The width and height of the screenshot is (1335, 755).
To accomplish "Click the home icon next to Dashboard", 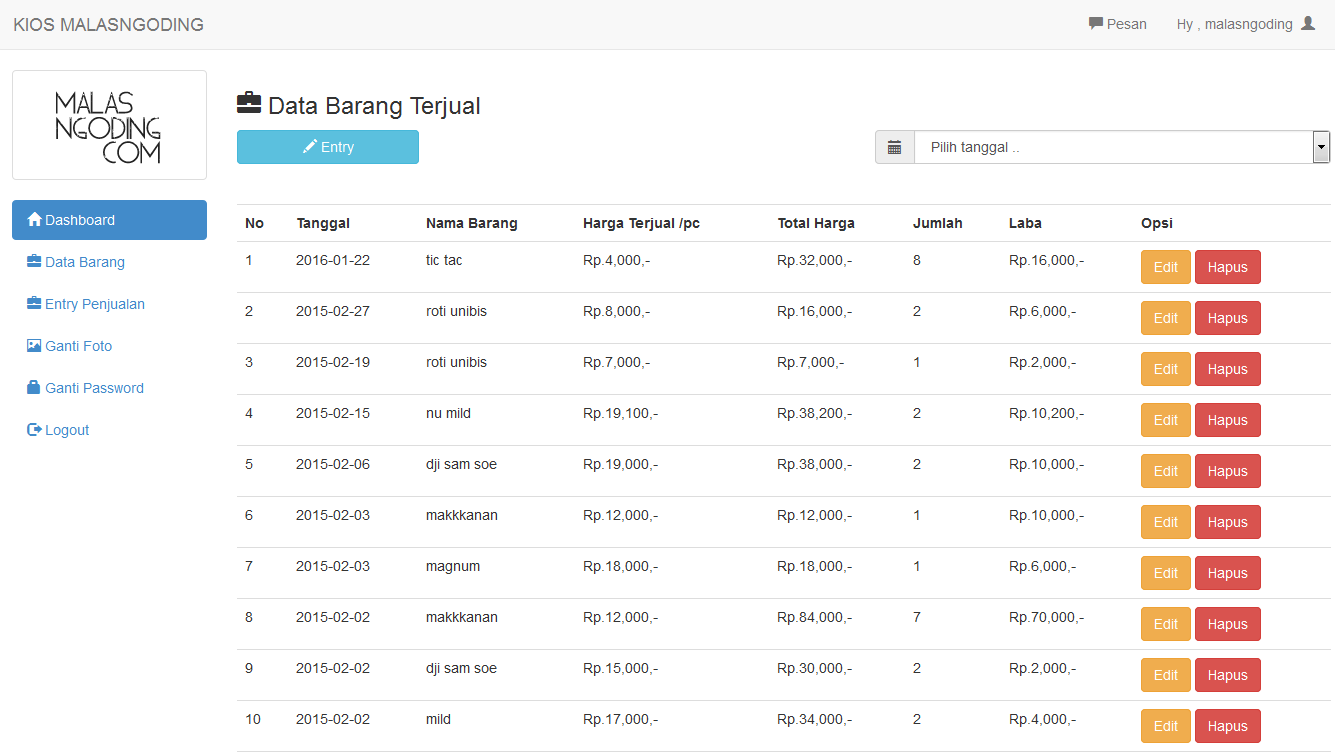I will click(x=34, y=220).
